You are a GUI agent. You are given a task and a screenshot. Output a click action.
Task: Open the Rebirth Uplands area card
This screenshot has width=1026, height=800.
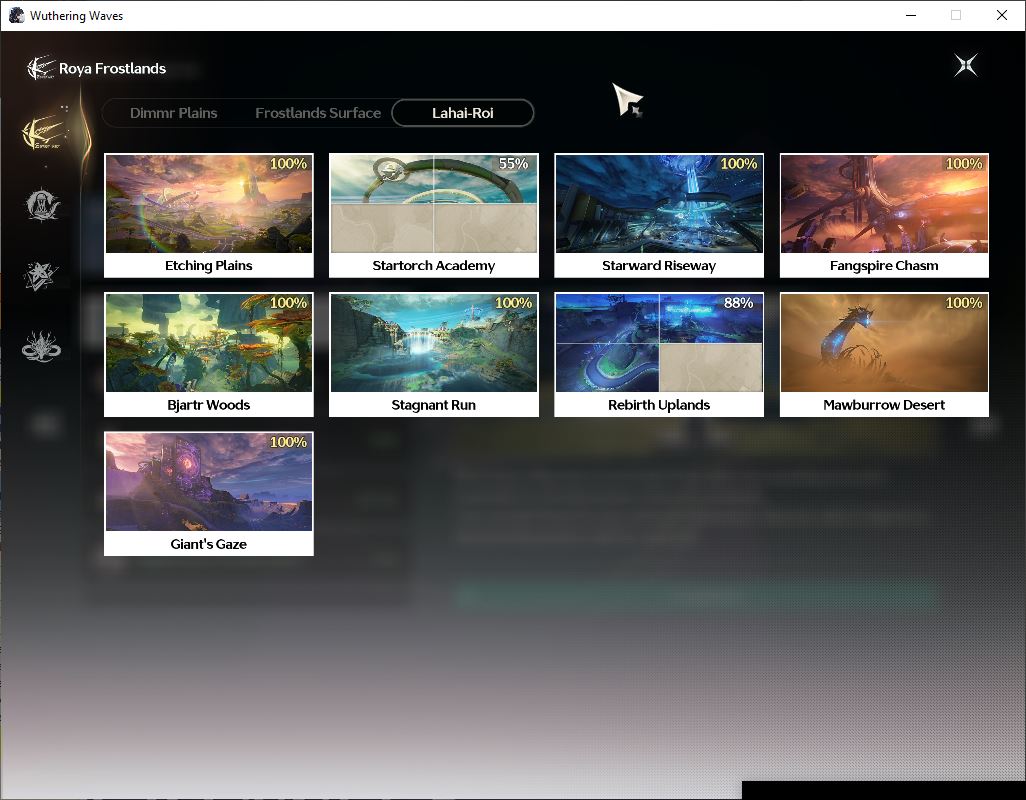pyautogui.click(x=659, y=355)
